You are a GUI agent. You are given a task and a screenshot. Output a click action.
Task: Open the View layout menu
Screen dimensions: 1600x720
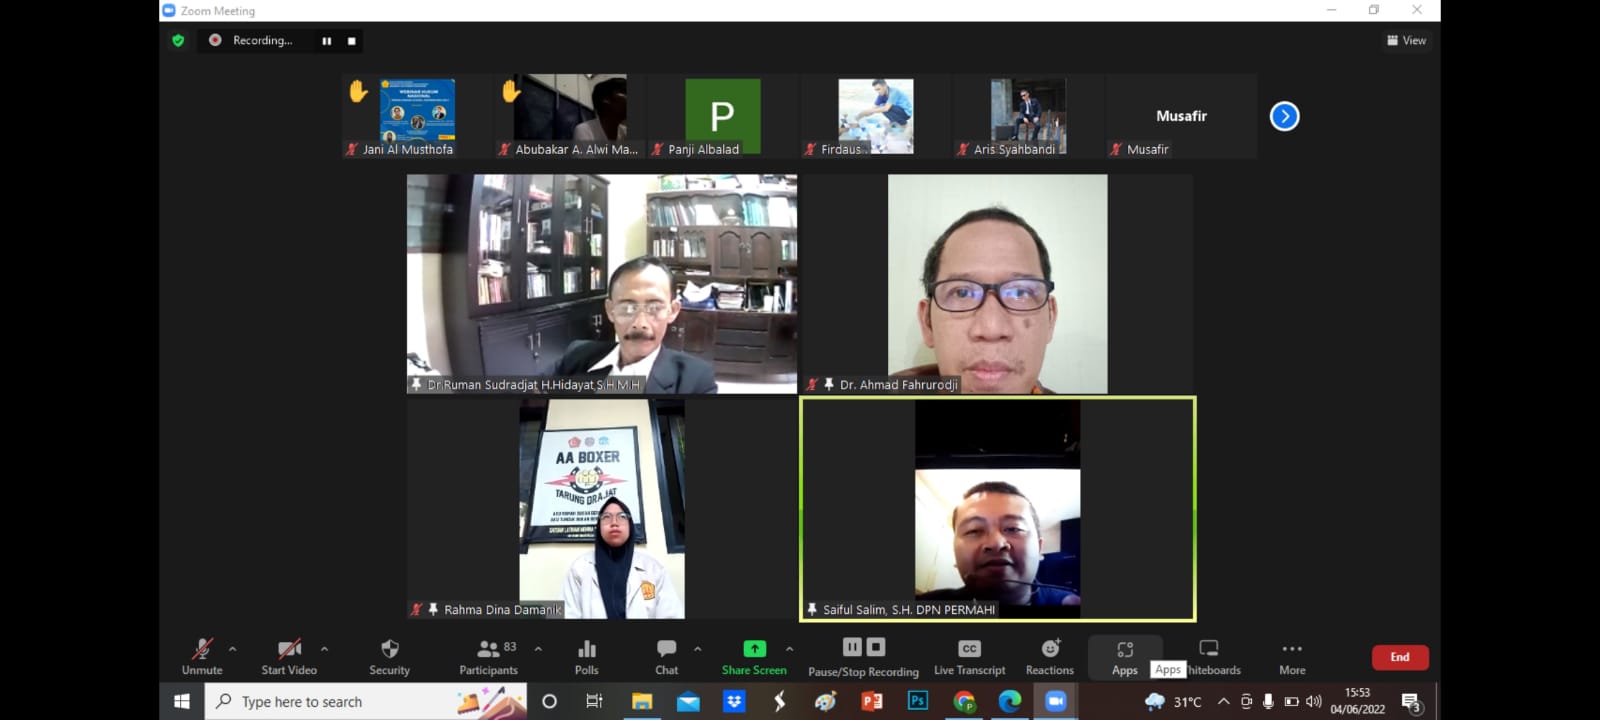pyautogui.click(x=1406, y=41)
